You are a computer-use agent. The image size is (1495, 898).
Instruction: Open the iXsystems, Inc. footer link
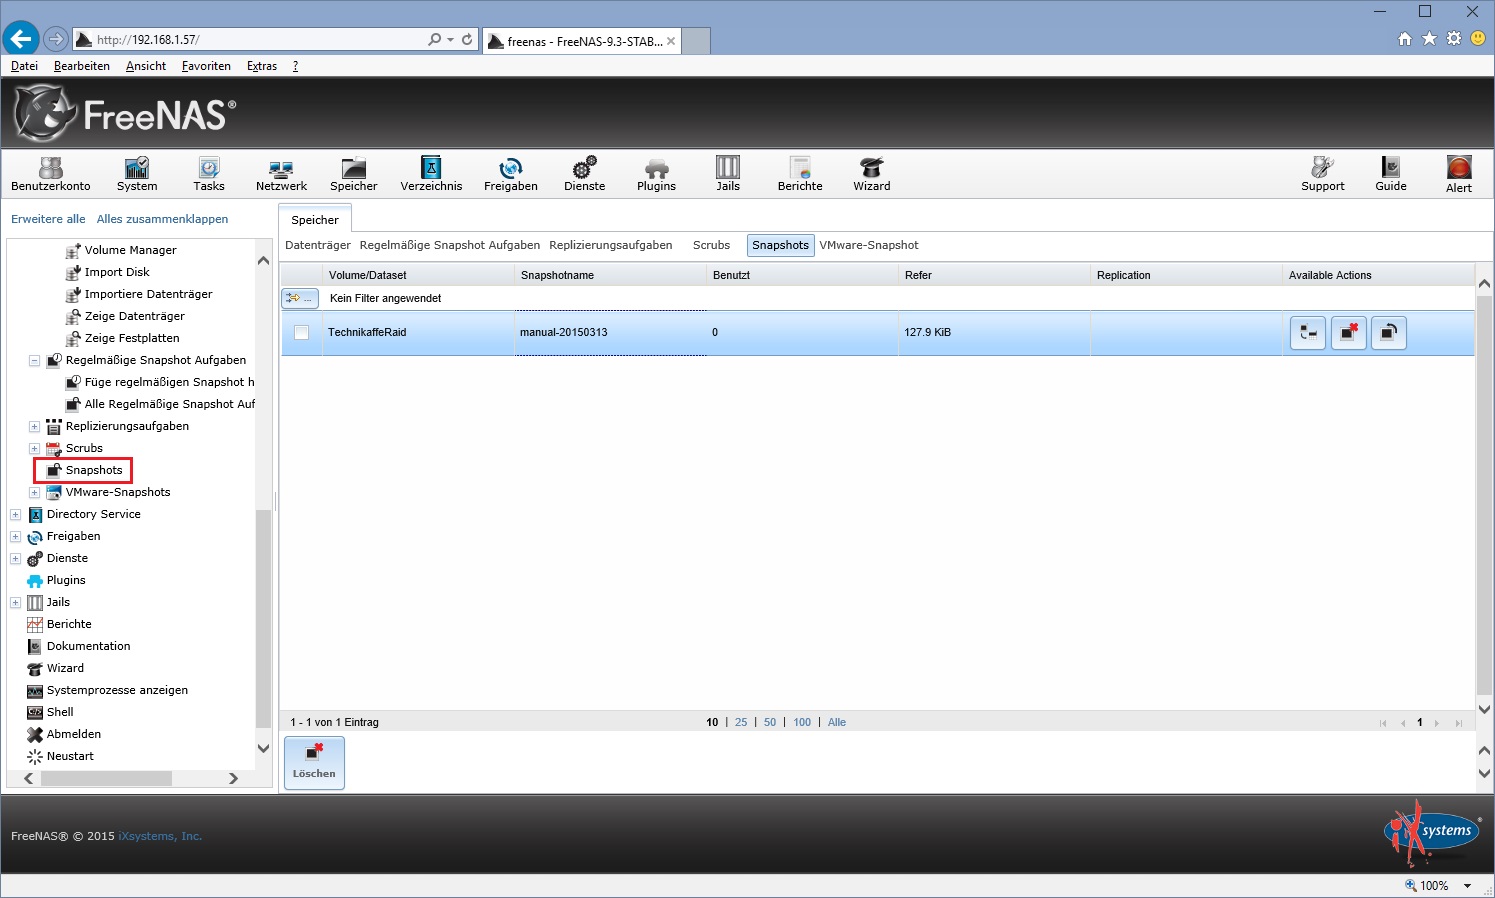pos(160,836)
